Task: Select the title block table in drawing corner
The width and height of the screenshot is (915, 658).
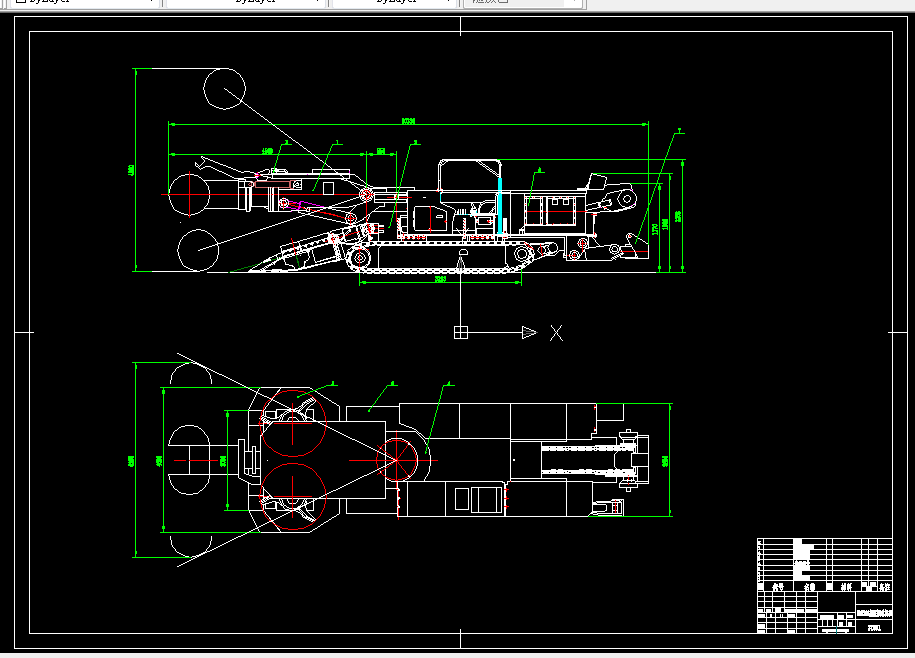Action: click(x=825, y=586)
